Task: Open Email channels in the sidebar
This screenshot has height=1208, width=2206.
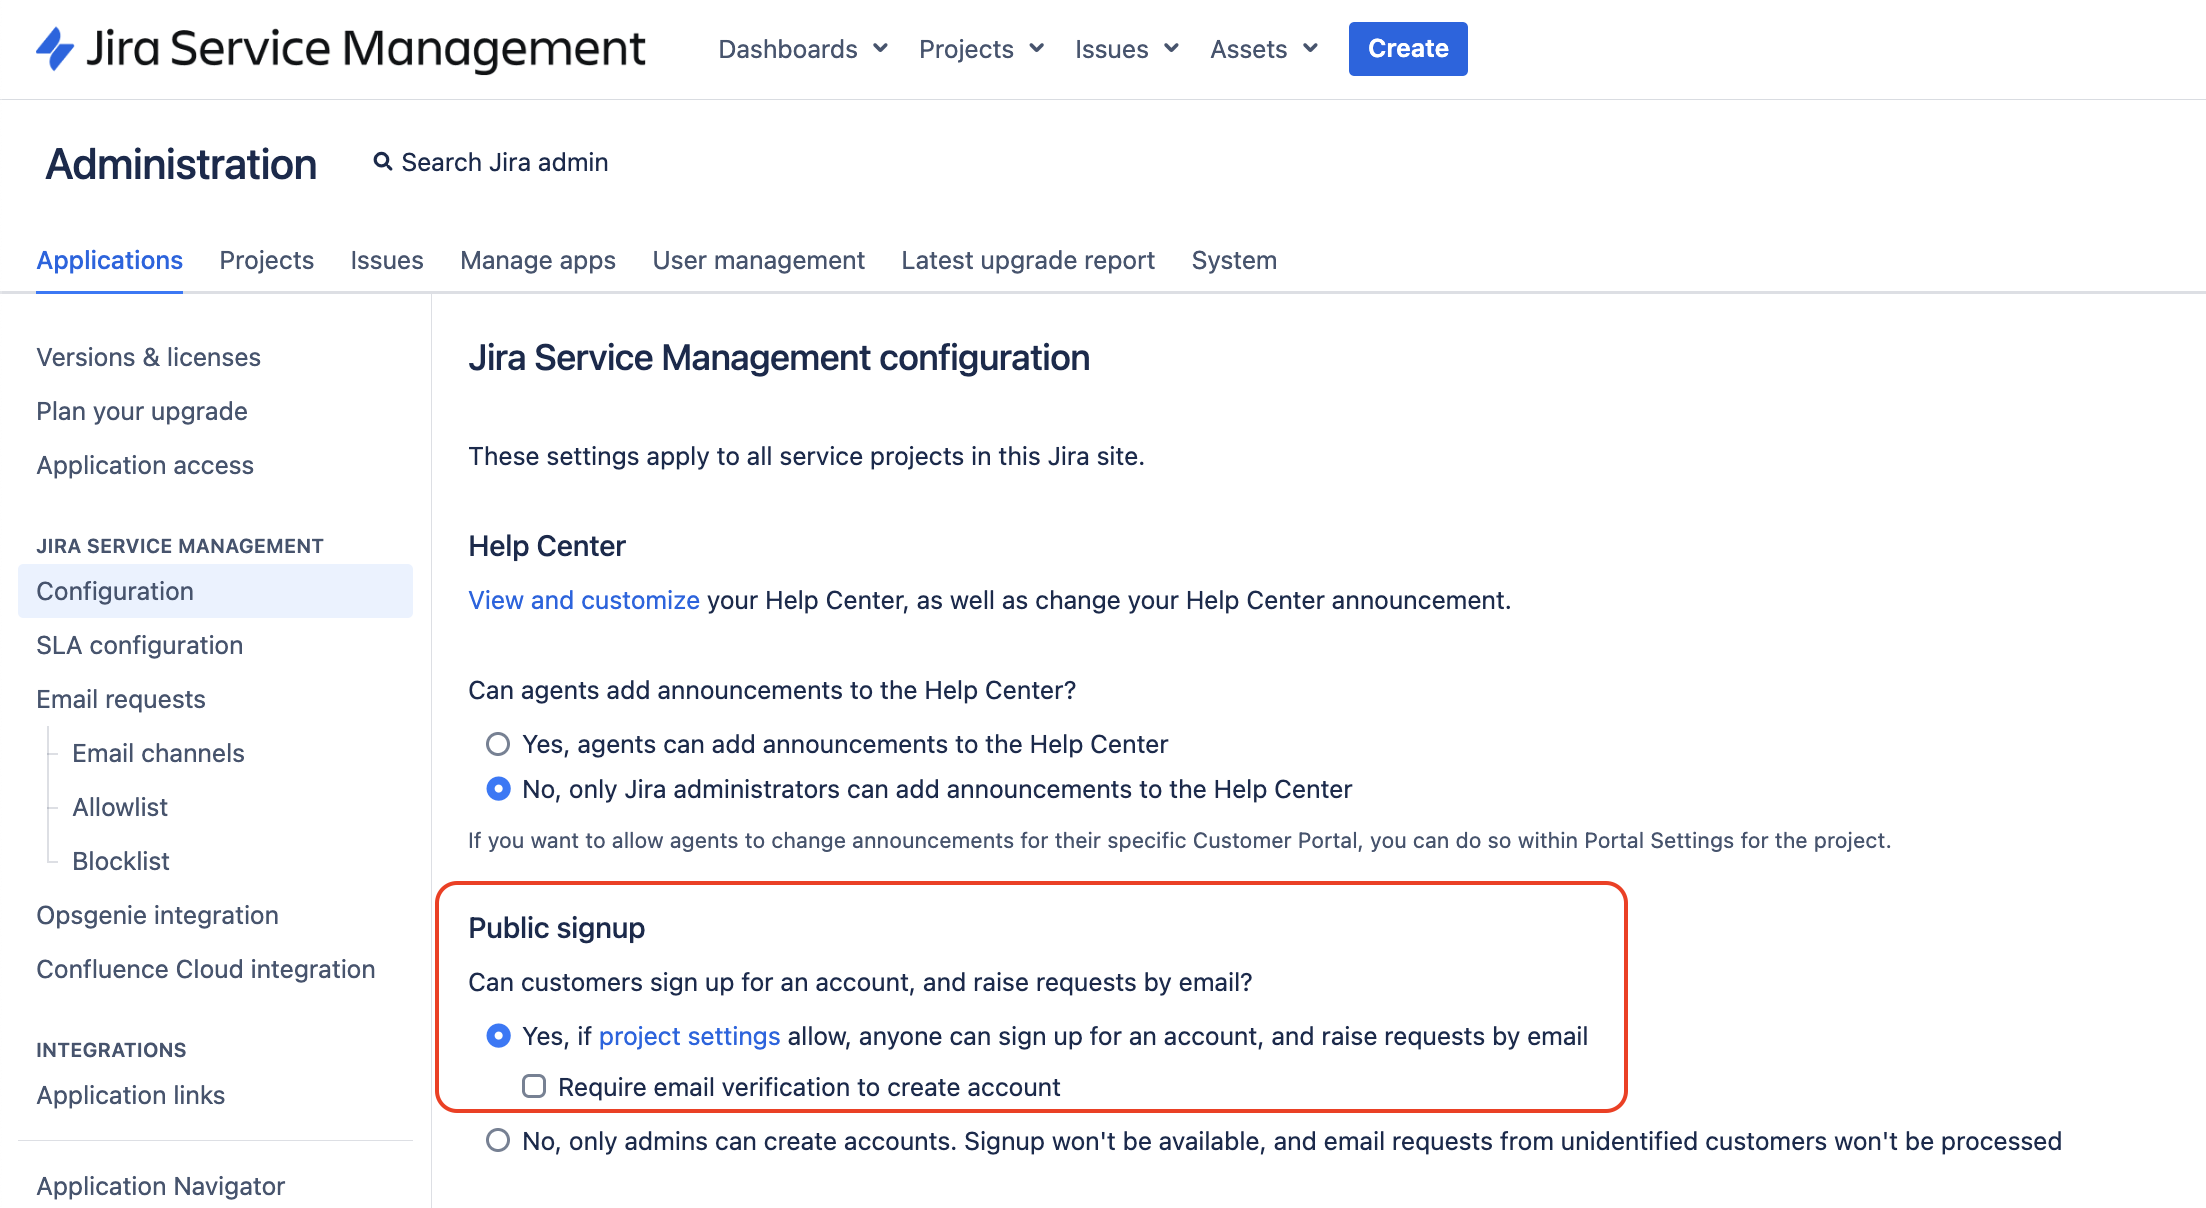Action: click(158, 753)
